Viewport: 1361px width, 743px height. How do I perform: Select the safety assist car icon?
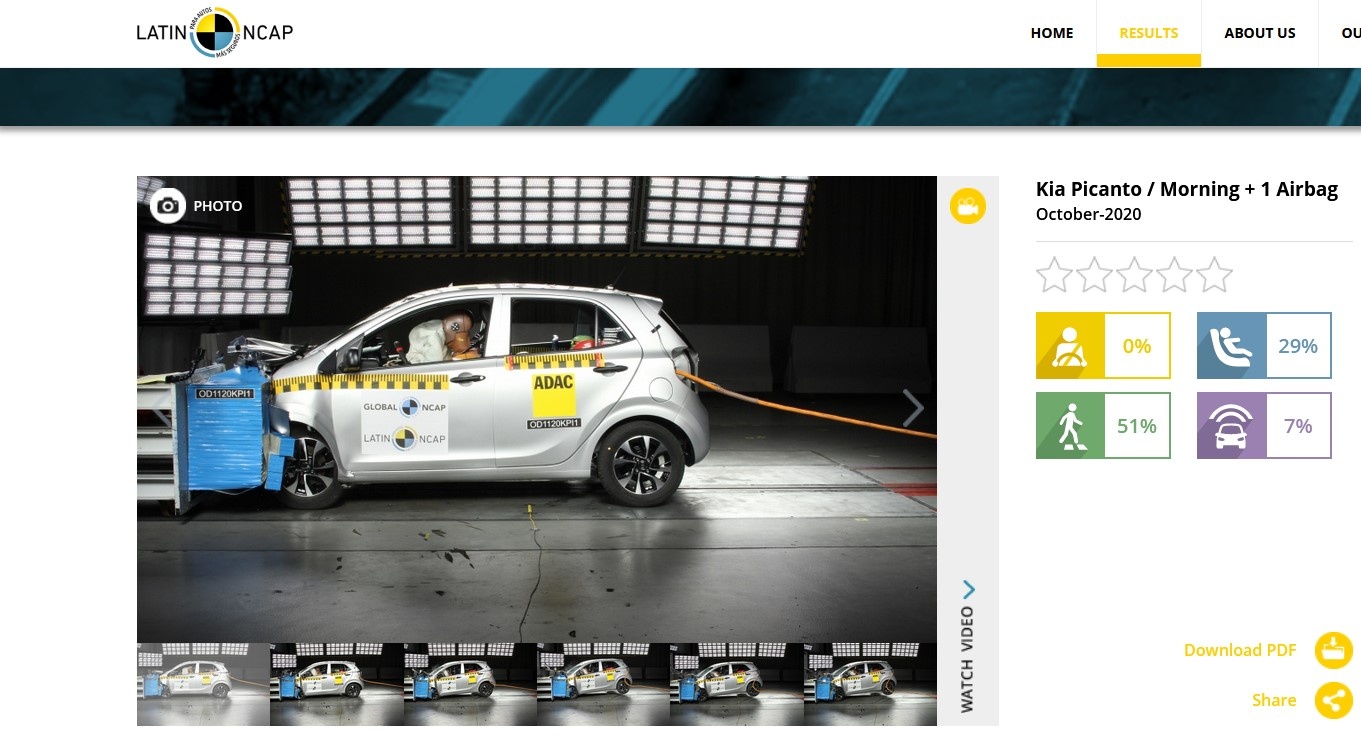(x=1231, y=426)
